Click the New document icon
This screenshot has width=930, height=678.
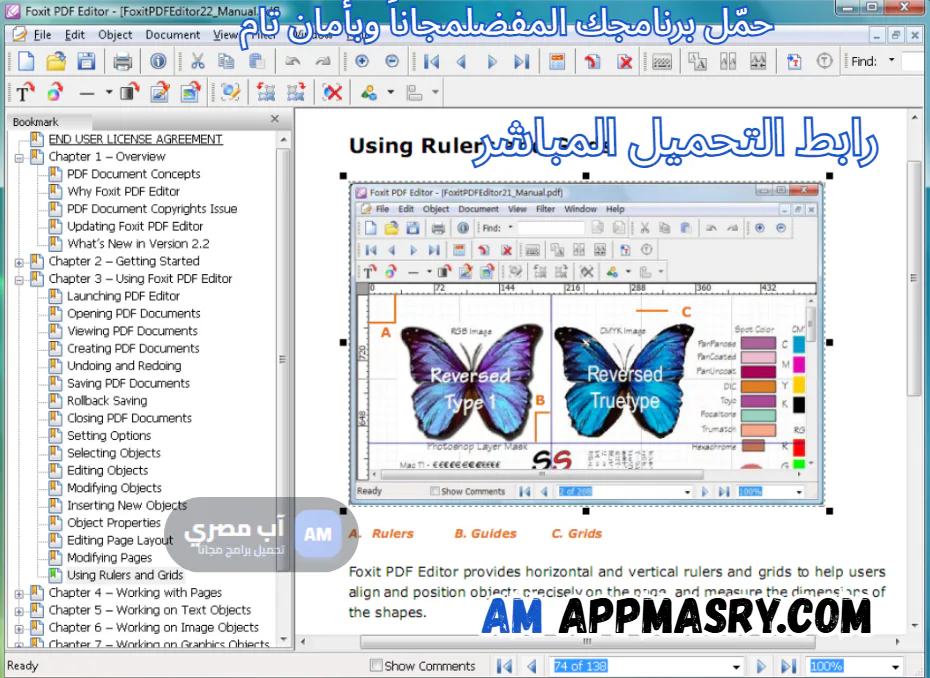[x=26, y=61]
